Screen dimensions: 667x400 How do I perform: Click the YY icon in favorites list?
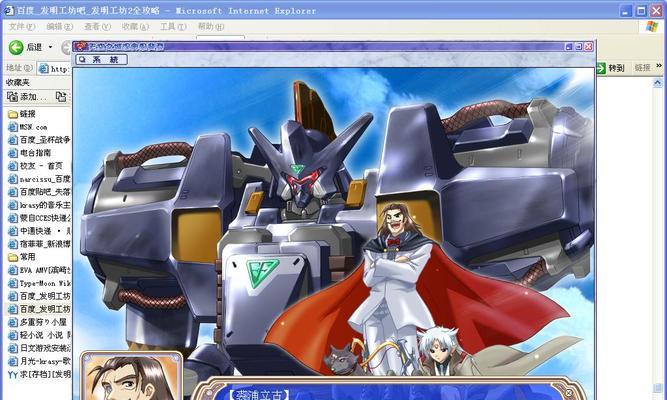[x=13, y=374]
